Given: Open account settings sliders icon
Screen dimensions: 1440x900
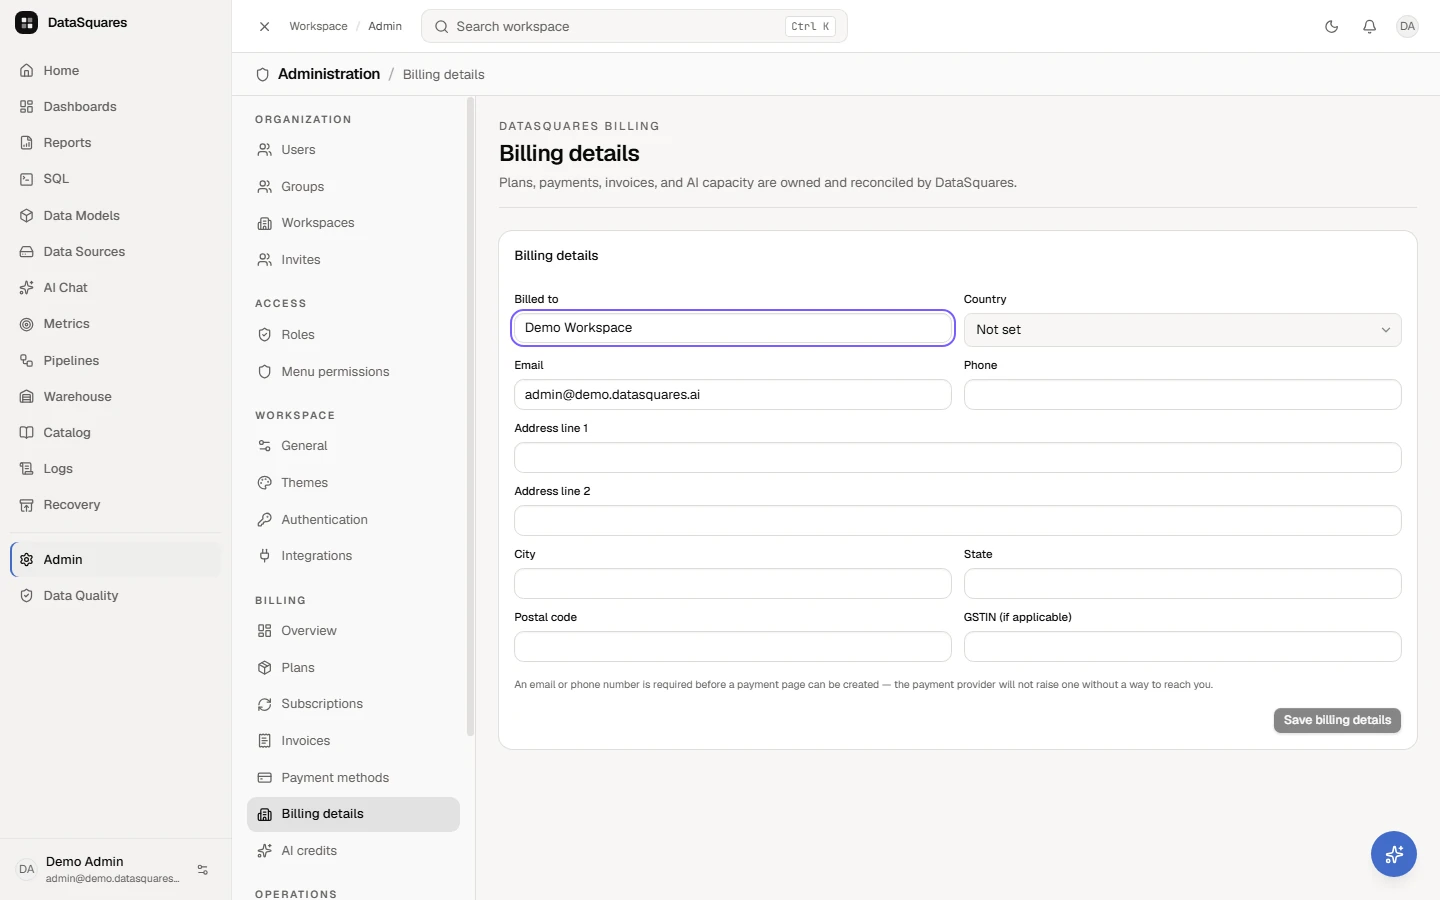Looking at the screenshot, I should [x=203, y=870].
